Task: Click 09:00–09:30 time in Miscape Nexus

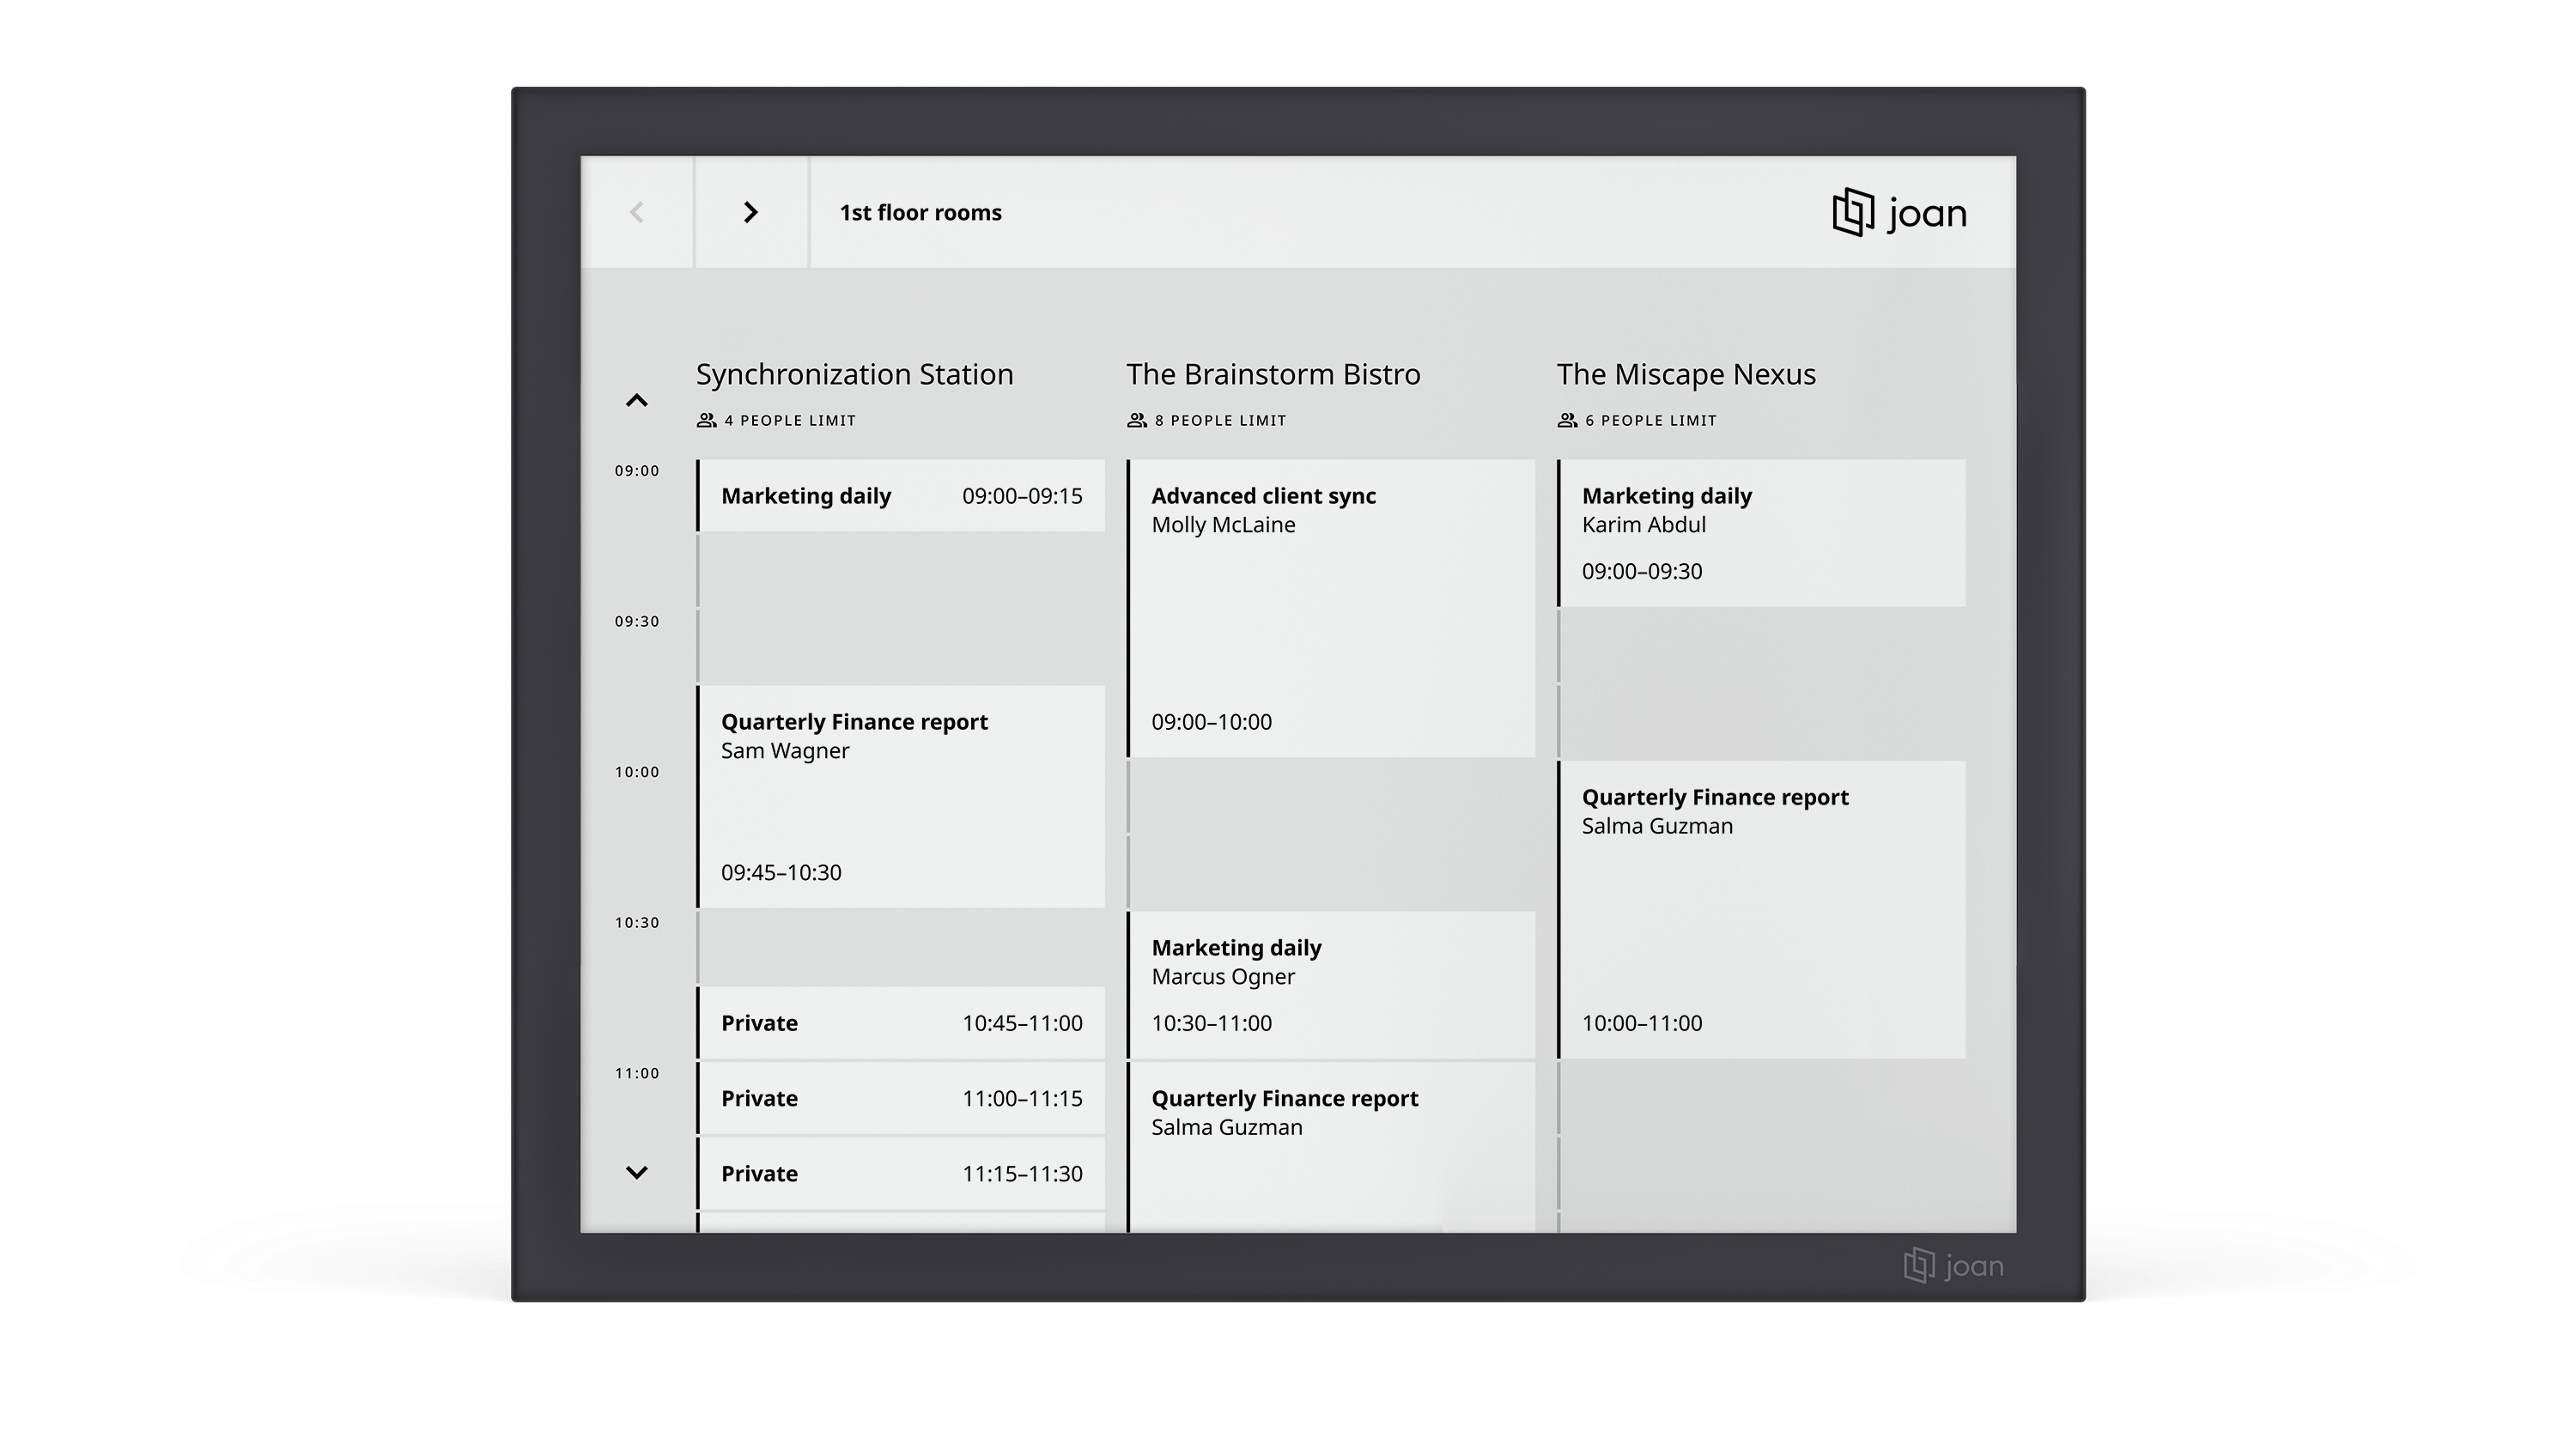Action: tap(1641, 572)
